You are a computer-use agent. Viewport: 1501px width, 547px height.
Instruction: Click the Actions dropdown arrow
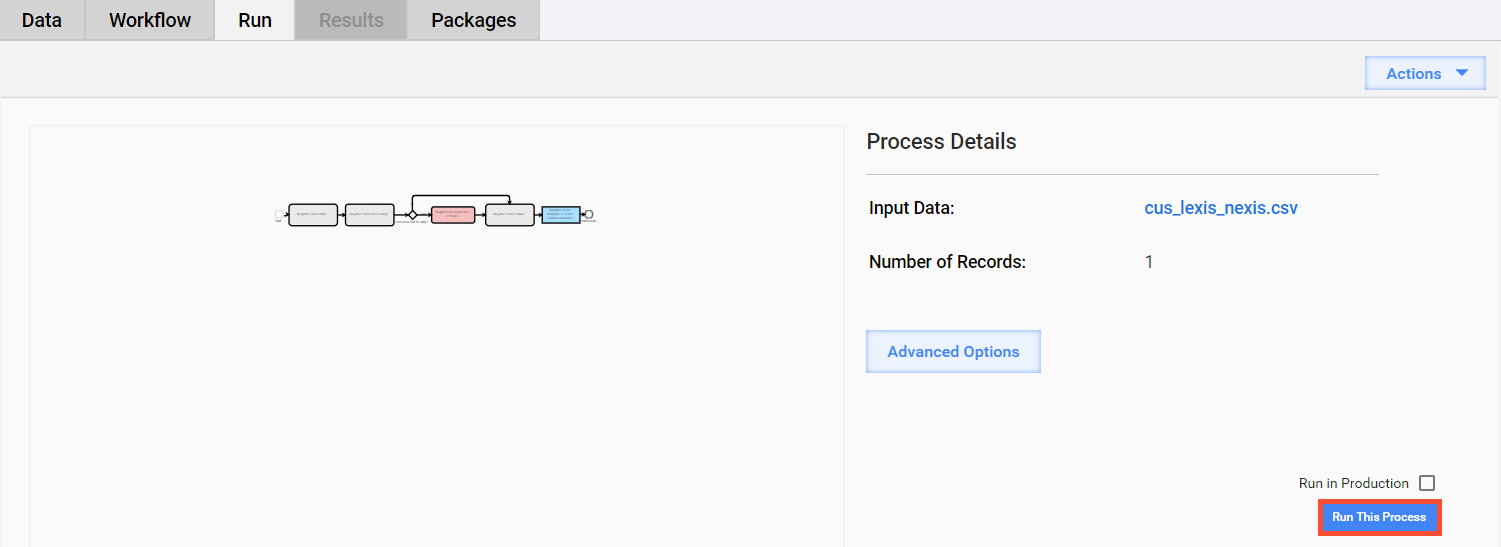pyautogui.click(x=1461, y=73)
